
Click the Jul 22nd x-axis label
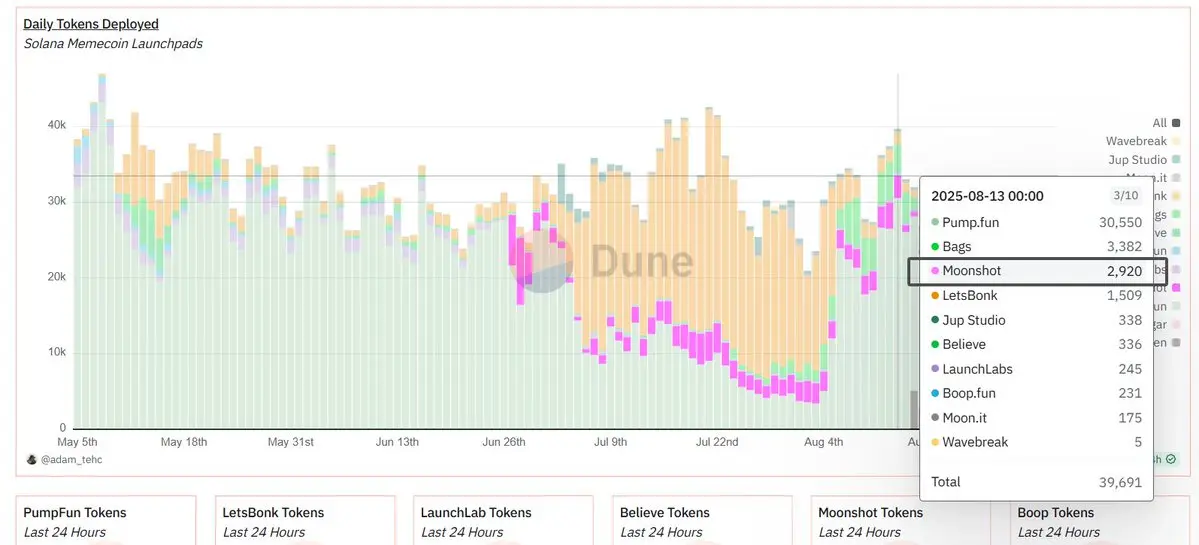[x=715, y=442]
